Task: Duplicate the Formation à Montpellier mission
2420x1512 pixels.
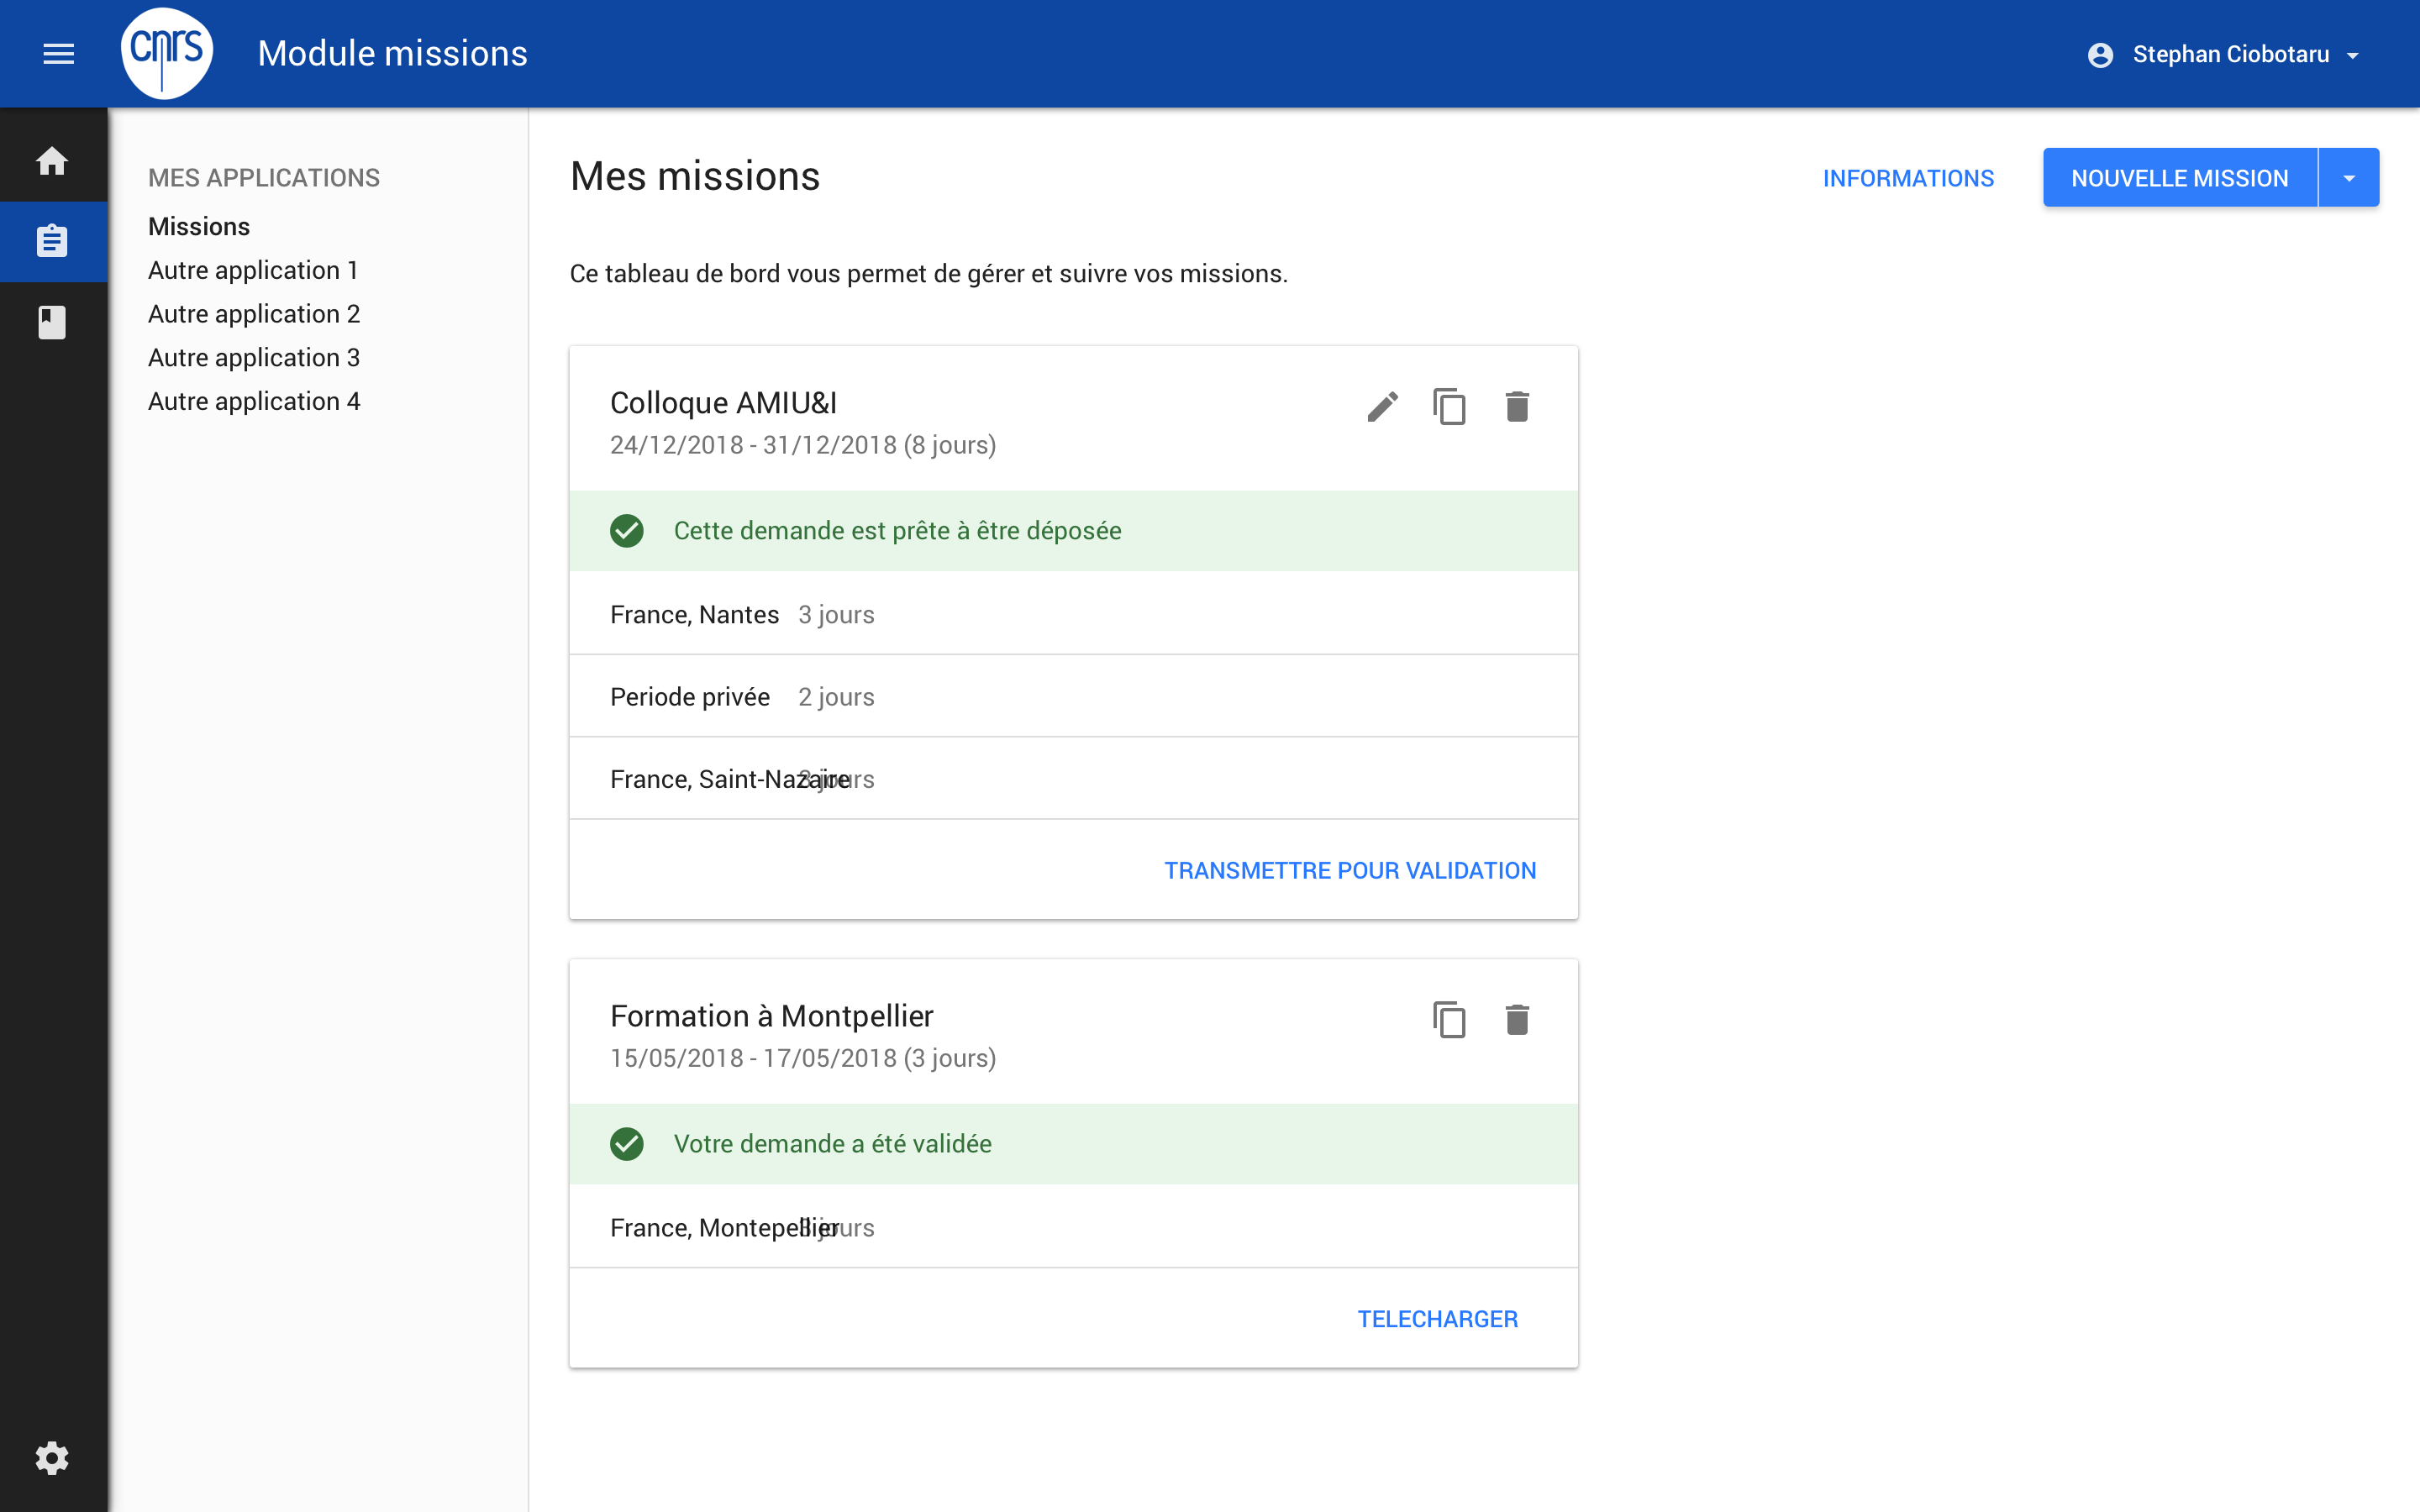Action: (x=1450, y=1019)
